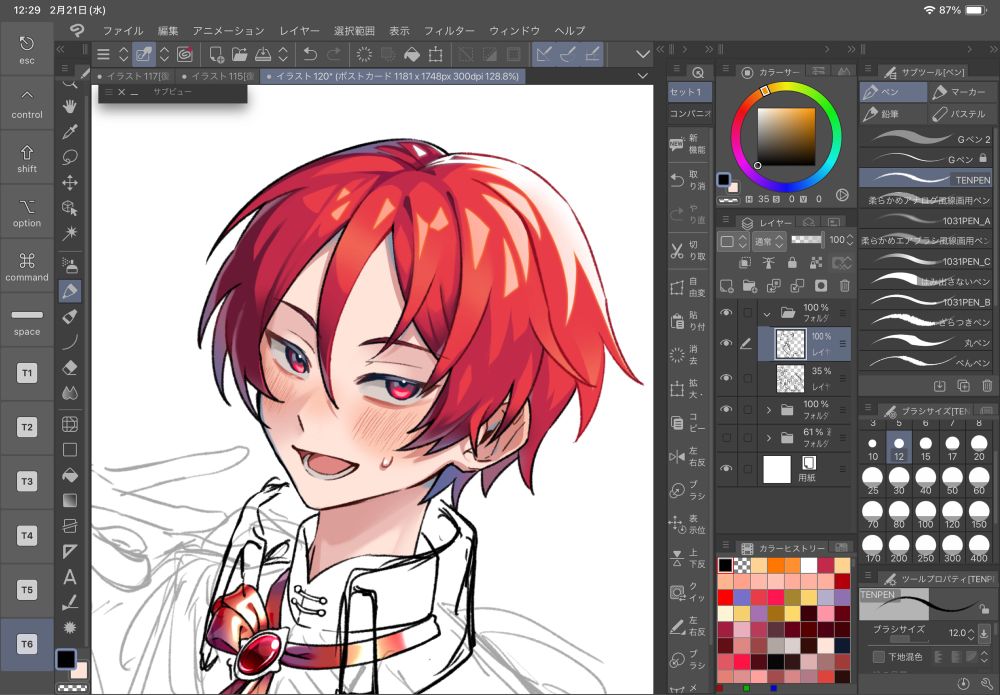The width and height of the screenshot is (1000, 695).
Task: Click the brush size 12.0 stepper arrows
Action: [971, 633]
